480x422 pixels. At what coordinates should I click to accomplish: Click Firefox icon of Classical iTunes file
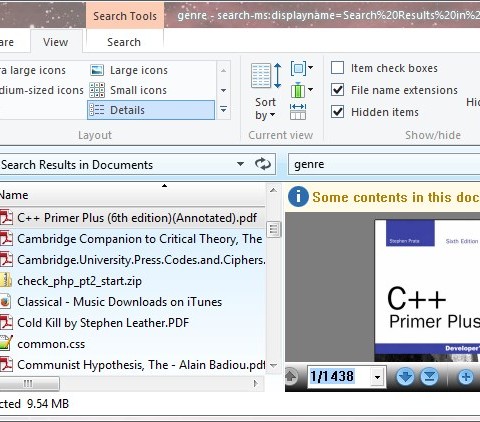[5, 302]
